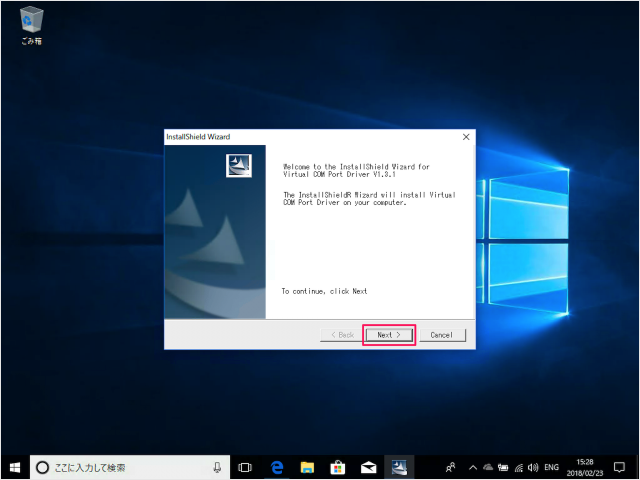The height and width of the screenshot is (480, 640).
Task: Click the Next button in the wizard
Action: 389,335
